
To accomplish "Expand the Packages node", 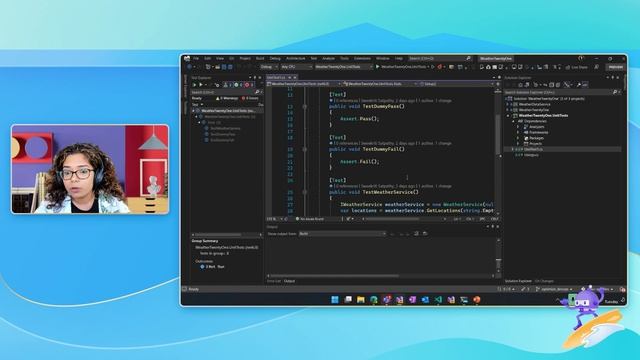I will (x=518, y=138).
